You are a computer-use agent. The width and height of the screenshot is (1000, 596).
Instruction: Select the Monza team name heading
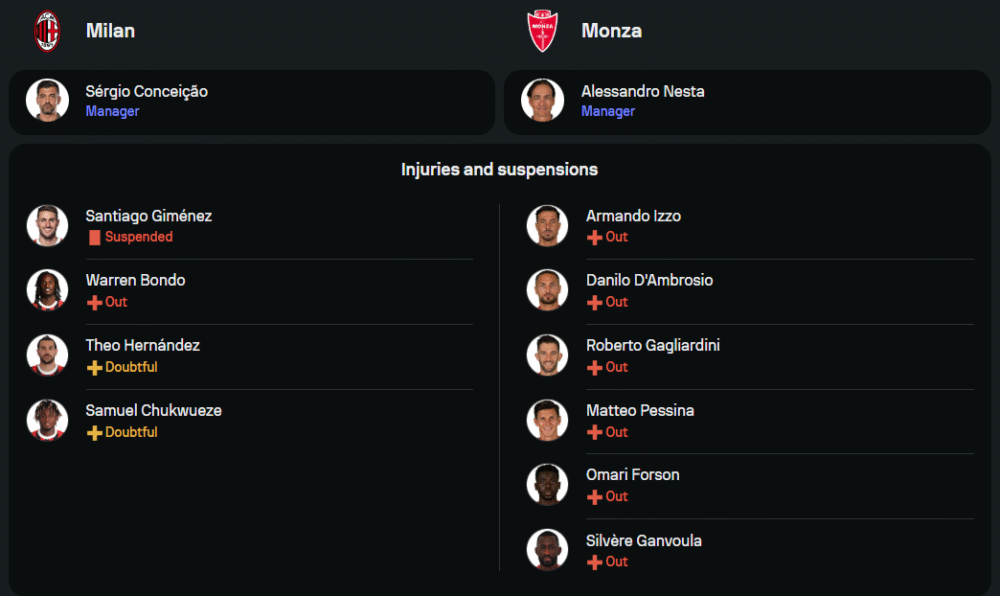click(x=611, y=31)
